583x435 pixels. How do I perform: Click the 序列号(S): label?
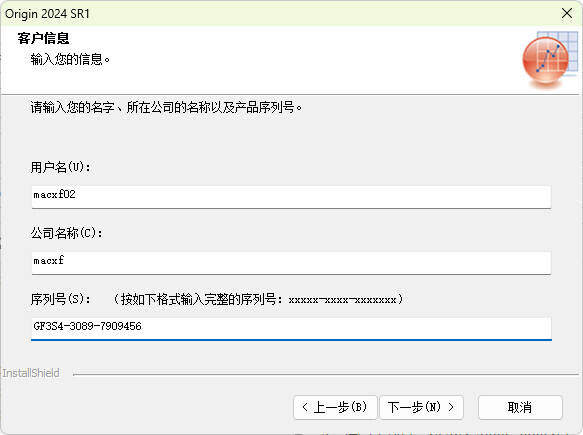(61, 299)
